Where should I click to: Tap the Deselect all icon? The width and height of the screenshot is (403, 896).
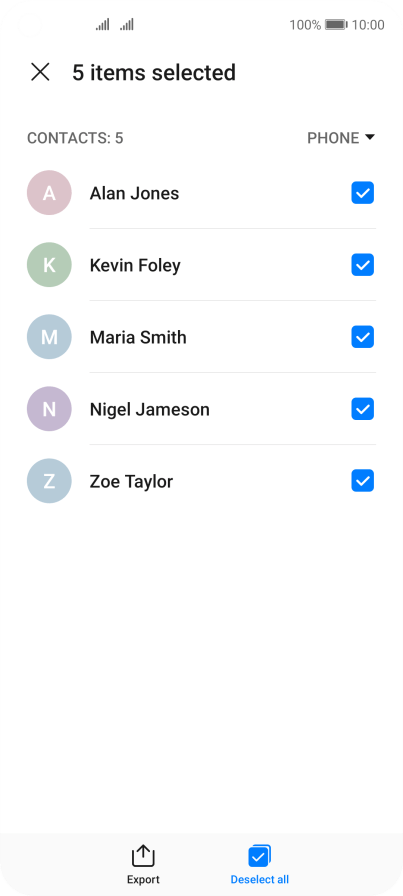click(x=260, y=856)
